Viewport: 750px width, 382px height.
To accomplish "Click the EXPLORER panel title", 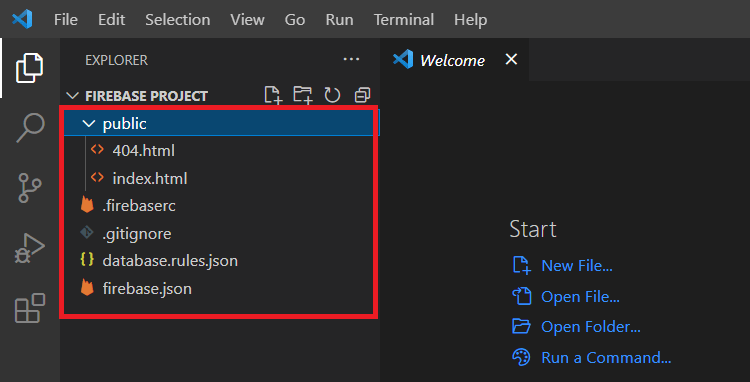I will [116, 60].
